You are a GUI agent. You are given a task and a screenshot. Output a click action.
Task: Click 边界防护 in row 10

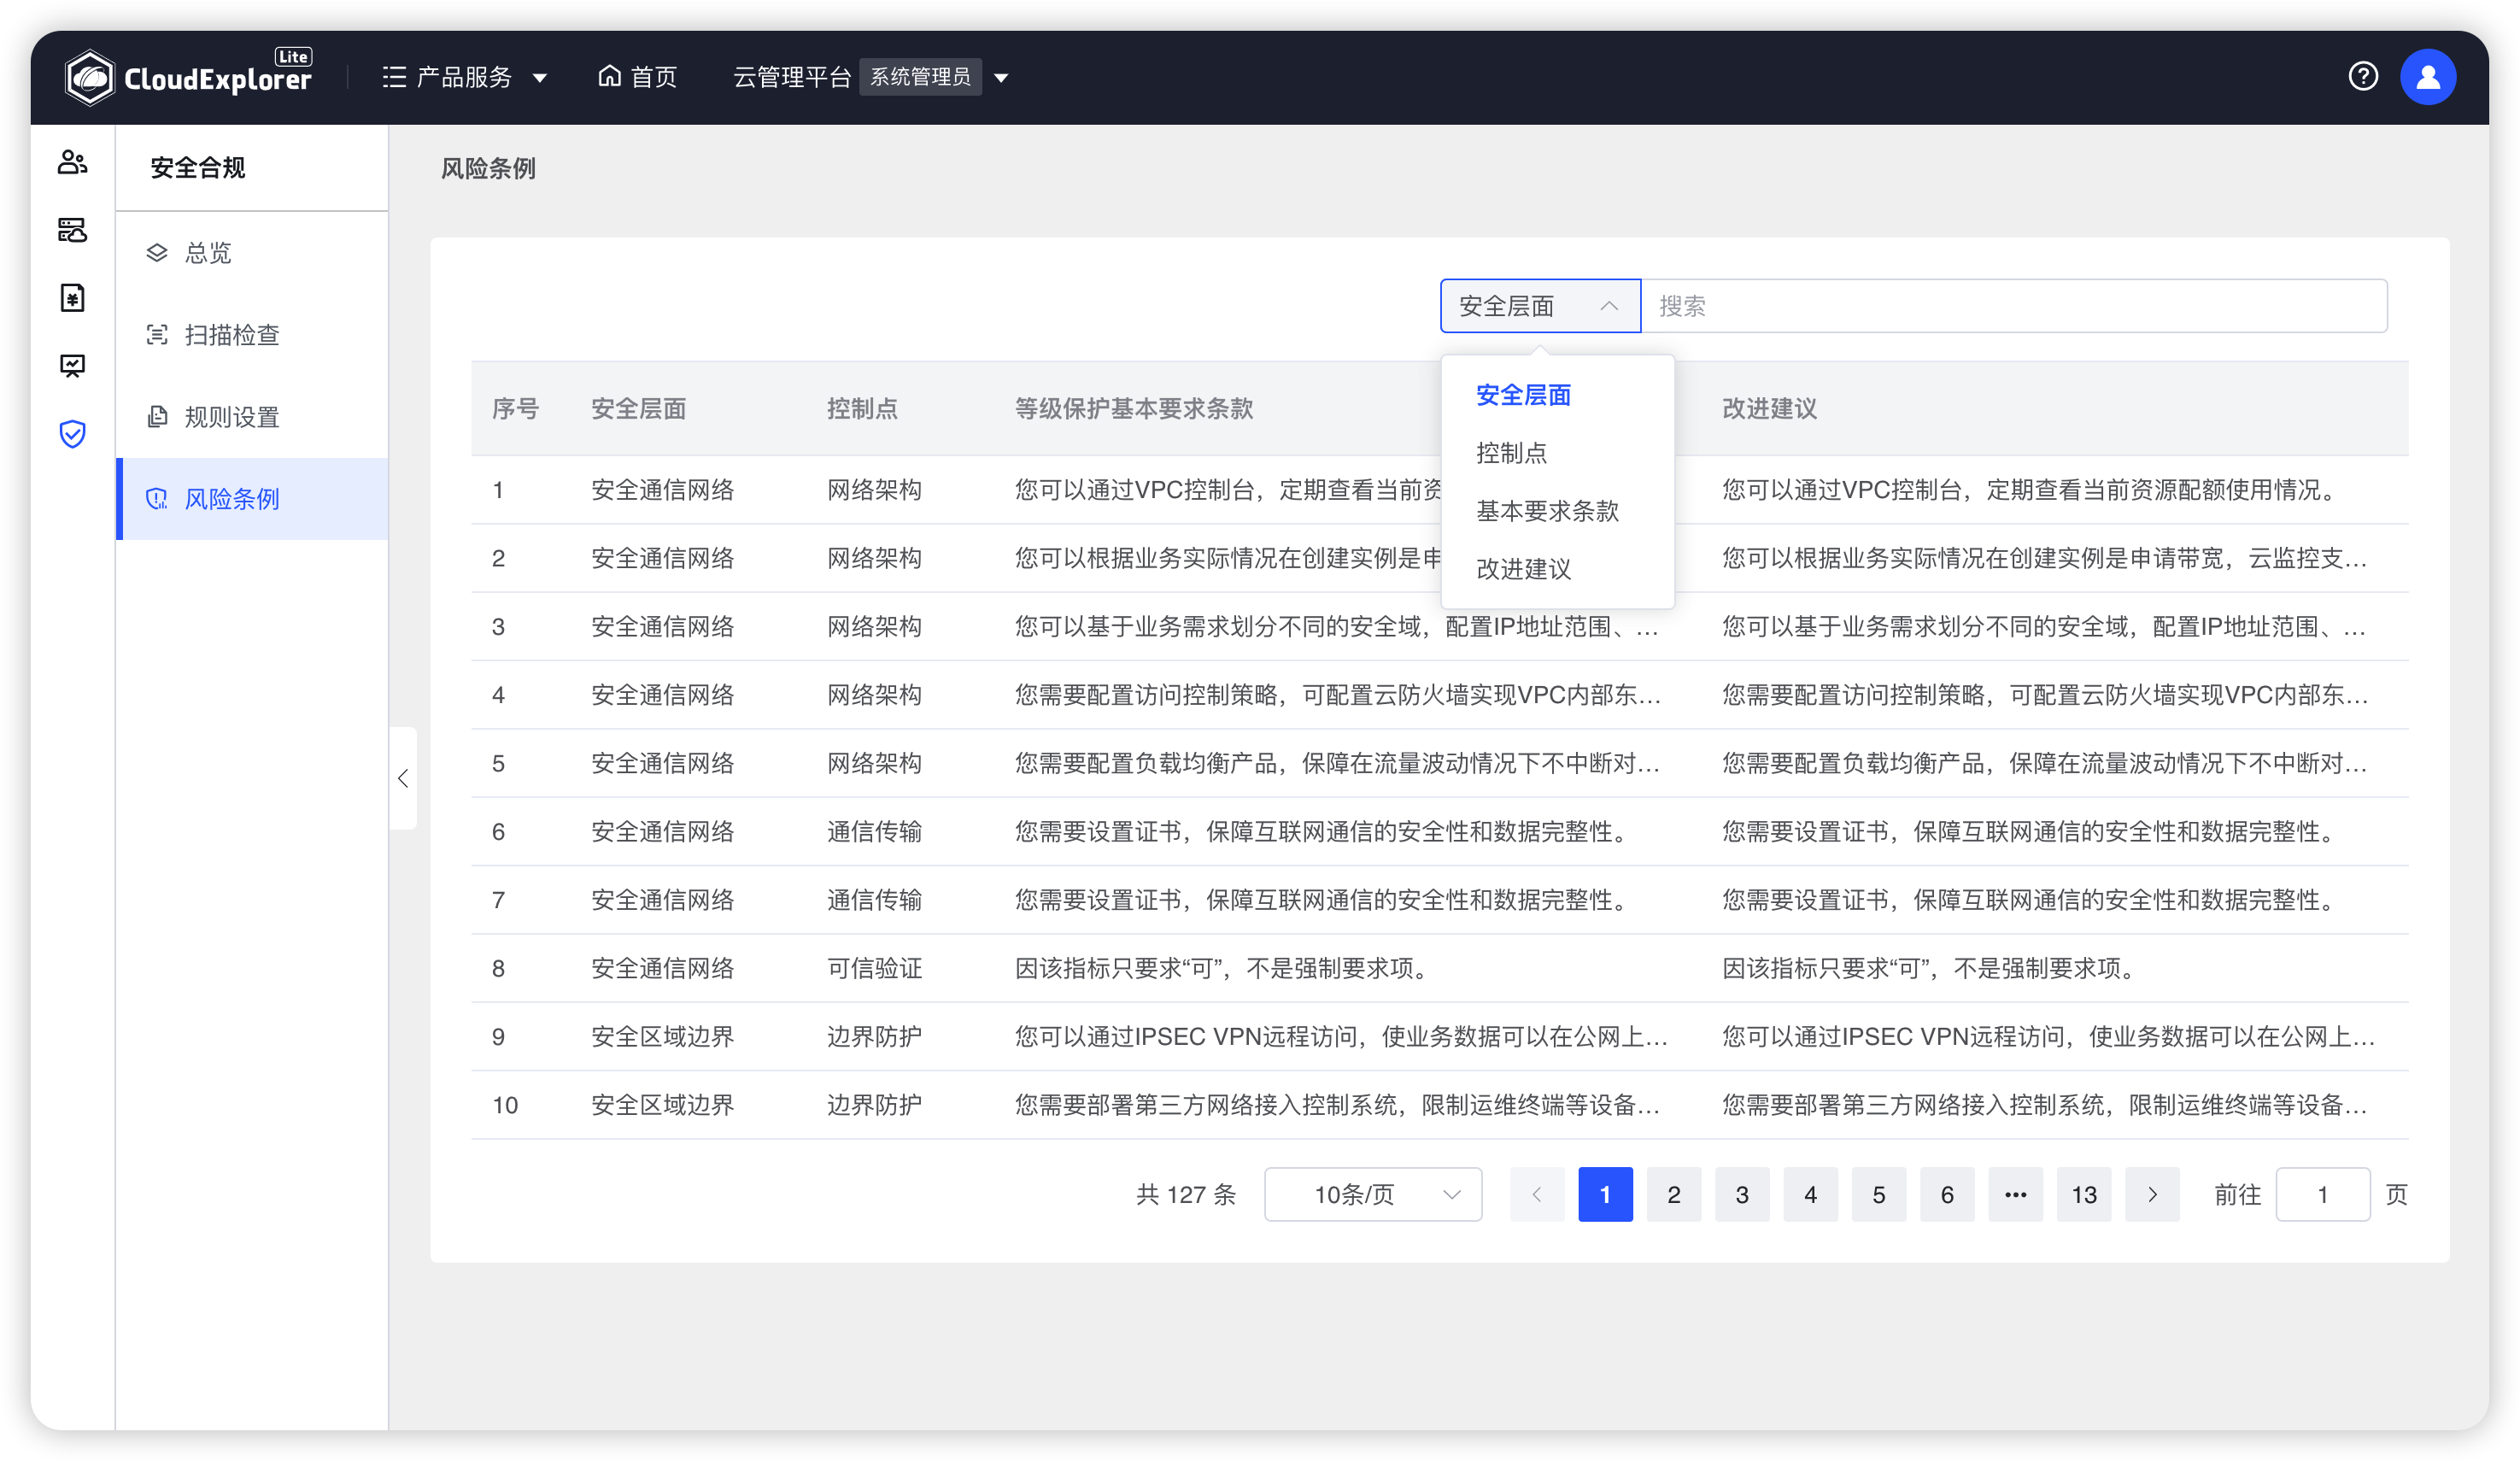coord(874,1105)
